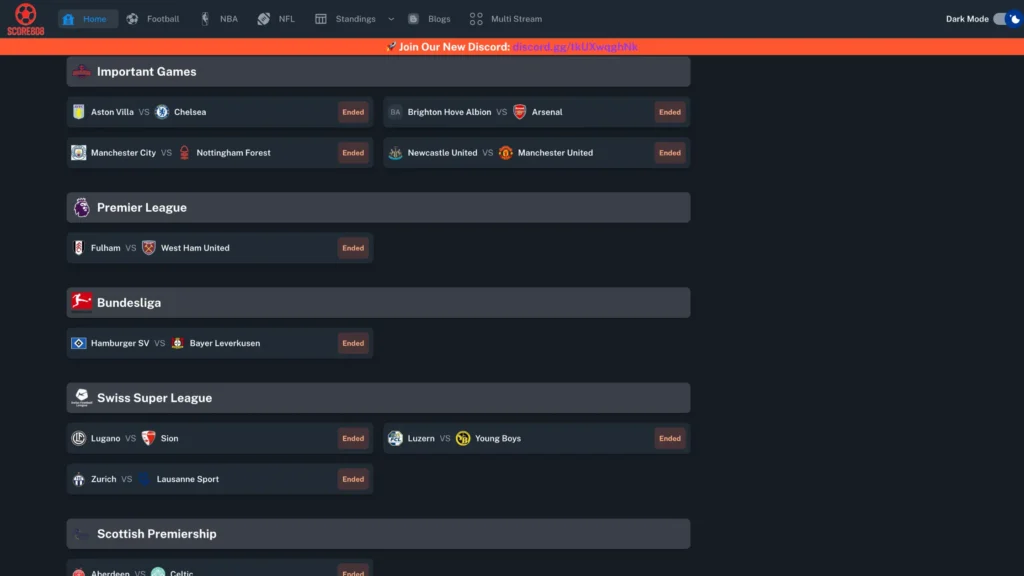Click the Manchester United crest
Screen dimensions: 1024x576
(506, 152)
